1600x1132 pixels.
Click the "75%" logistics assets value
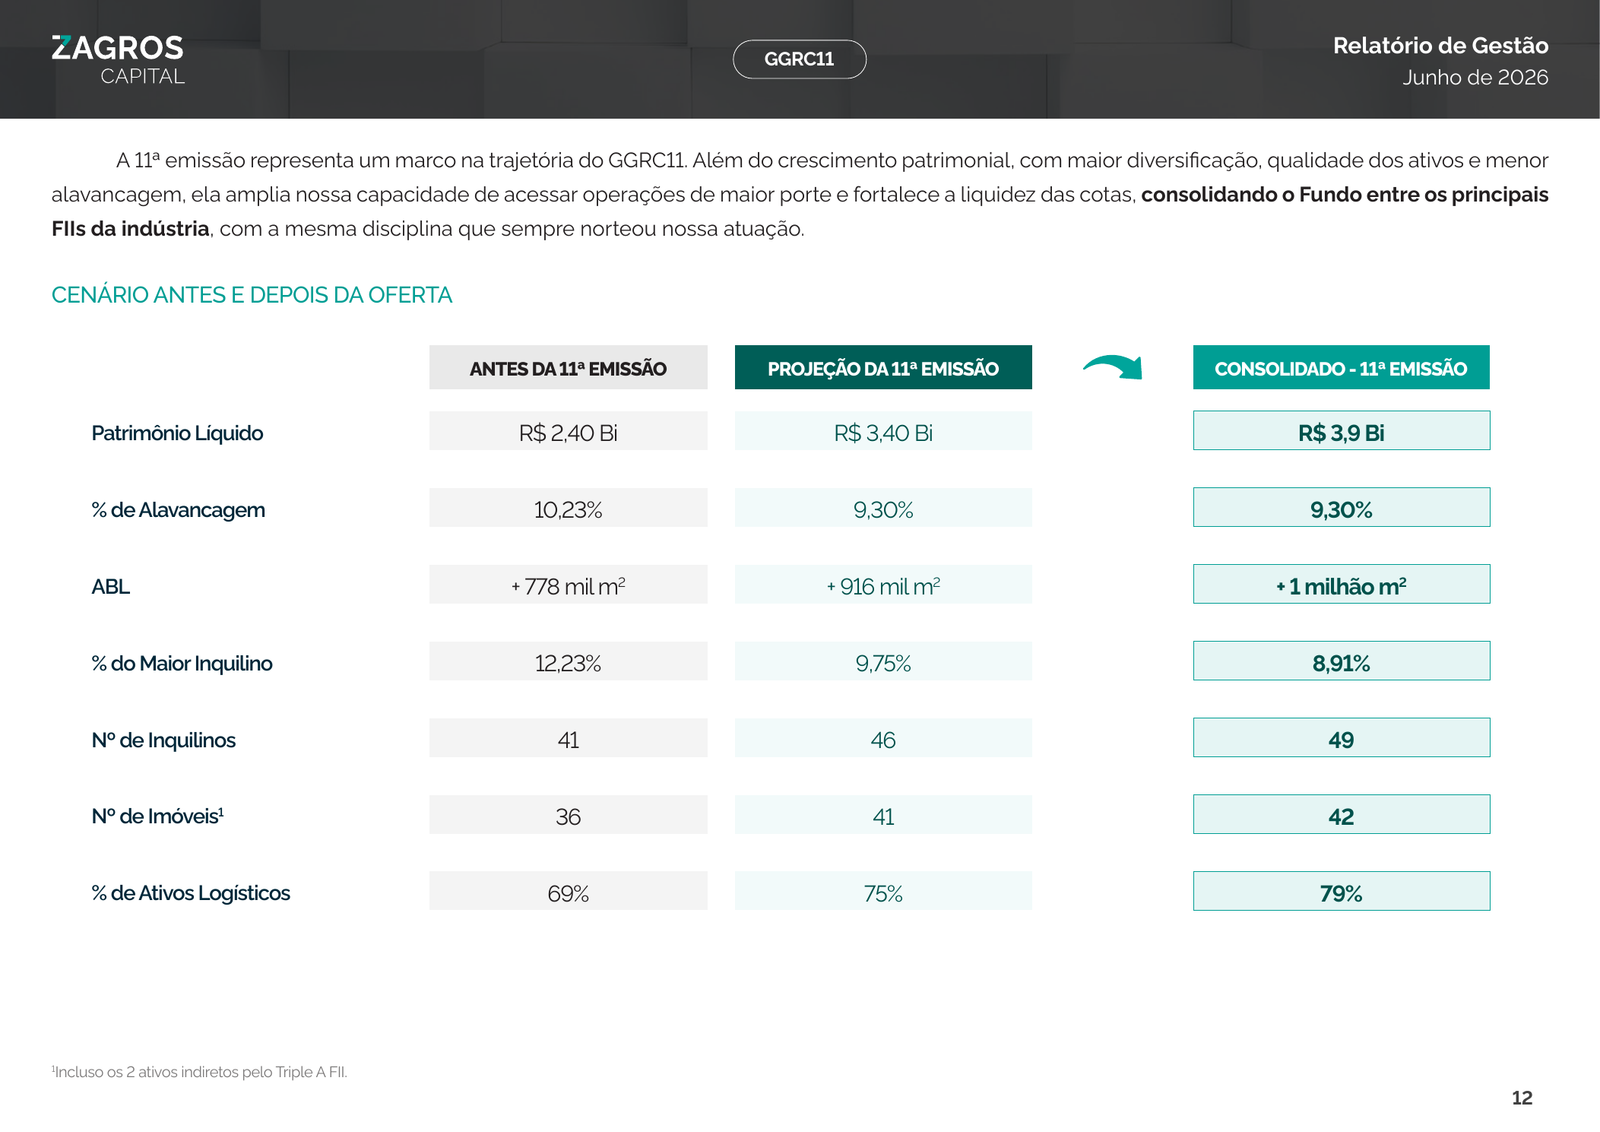click(x=883, y=893)
